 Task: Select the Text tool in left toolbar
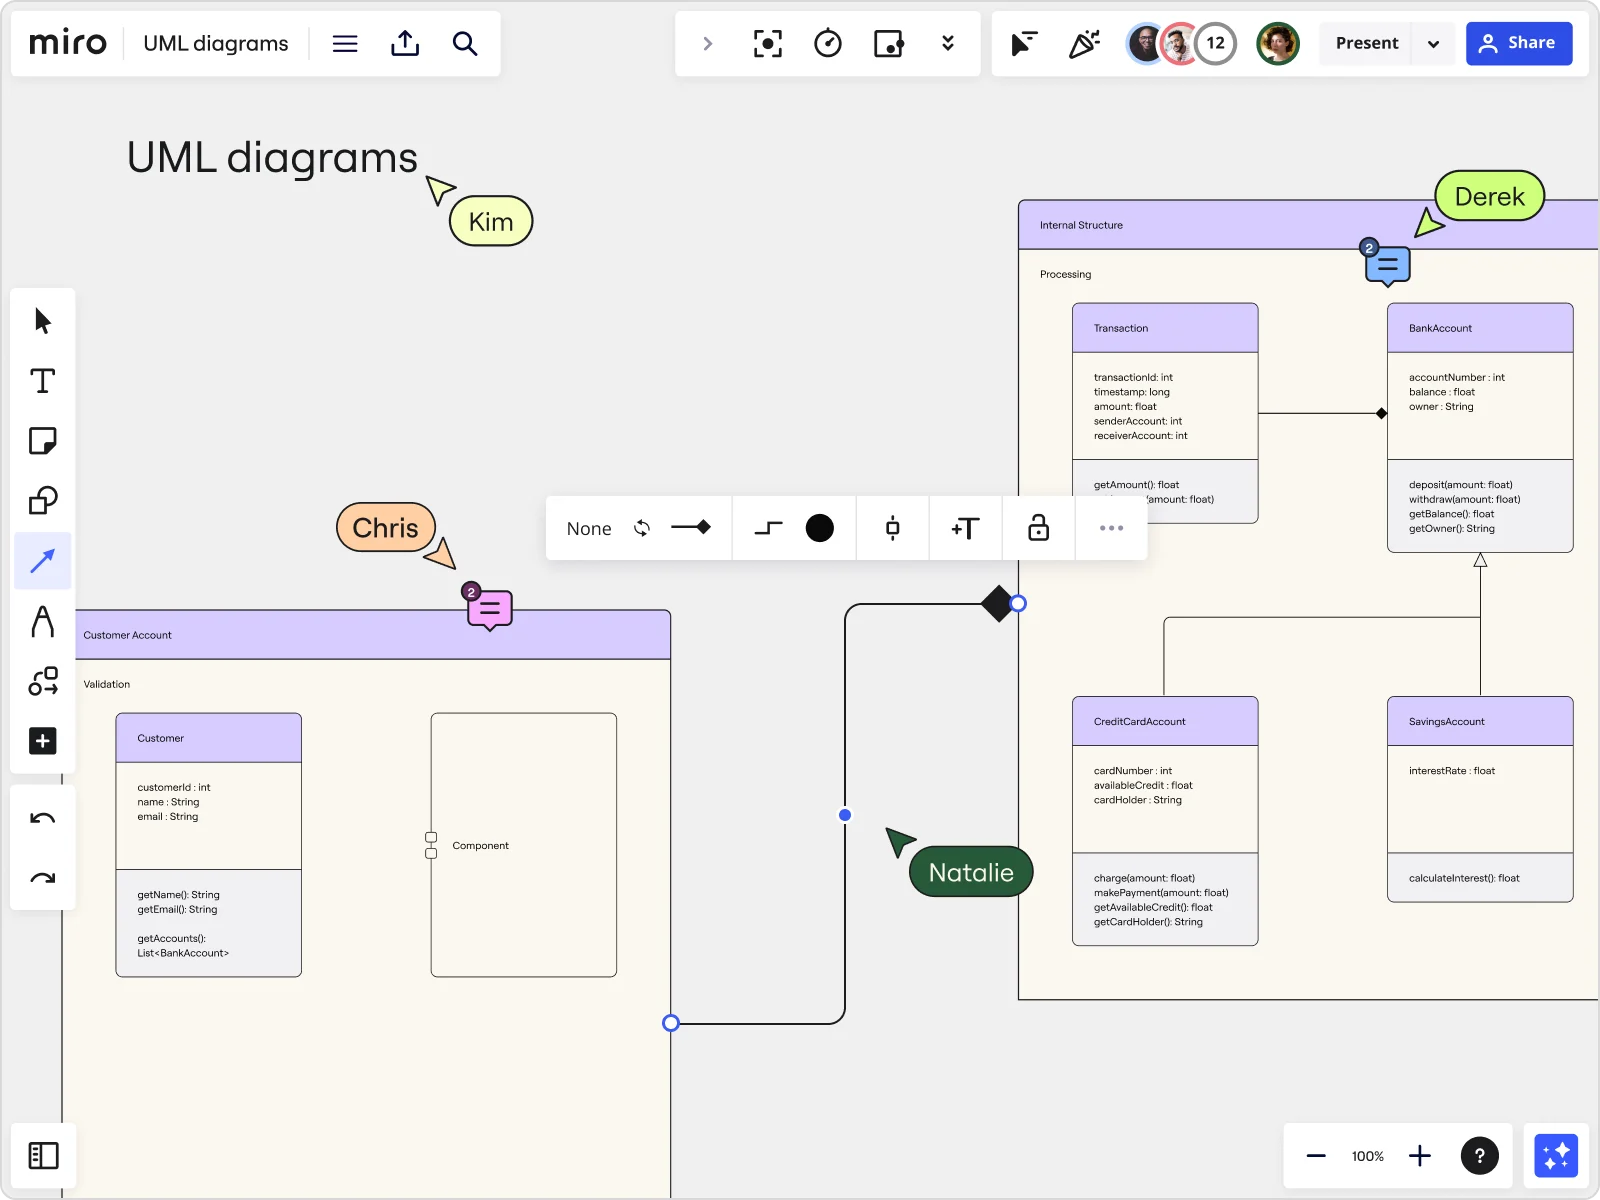(x=42, y=381)
